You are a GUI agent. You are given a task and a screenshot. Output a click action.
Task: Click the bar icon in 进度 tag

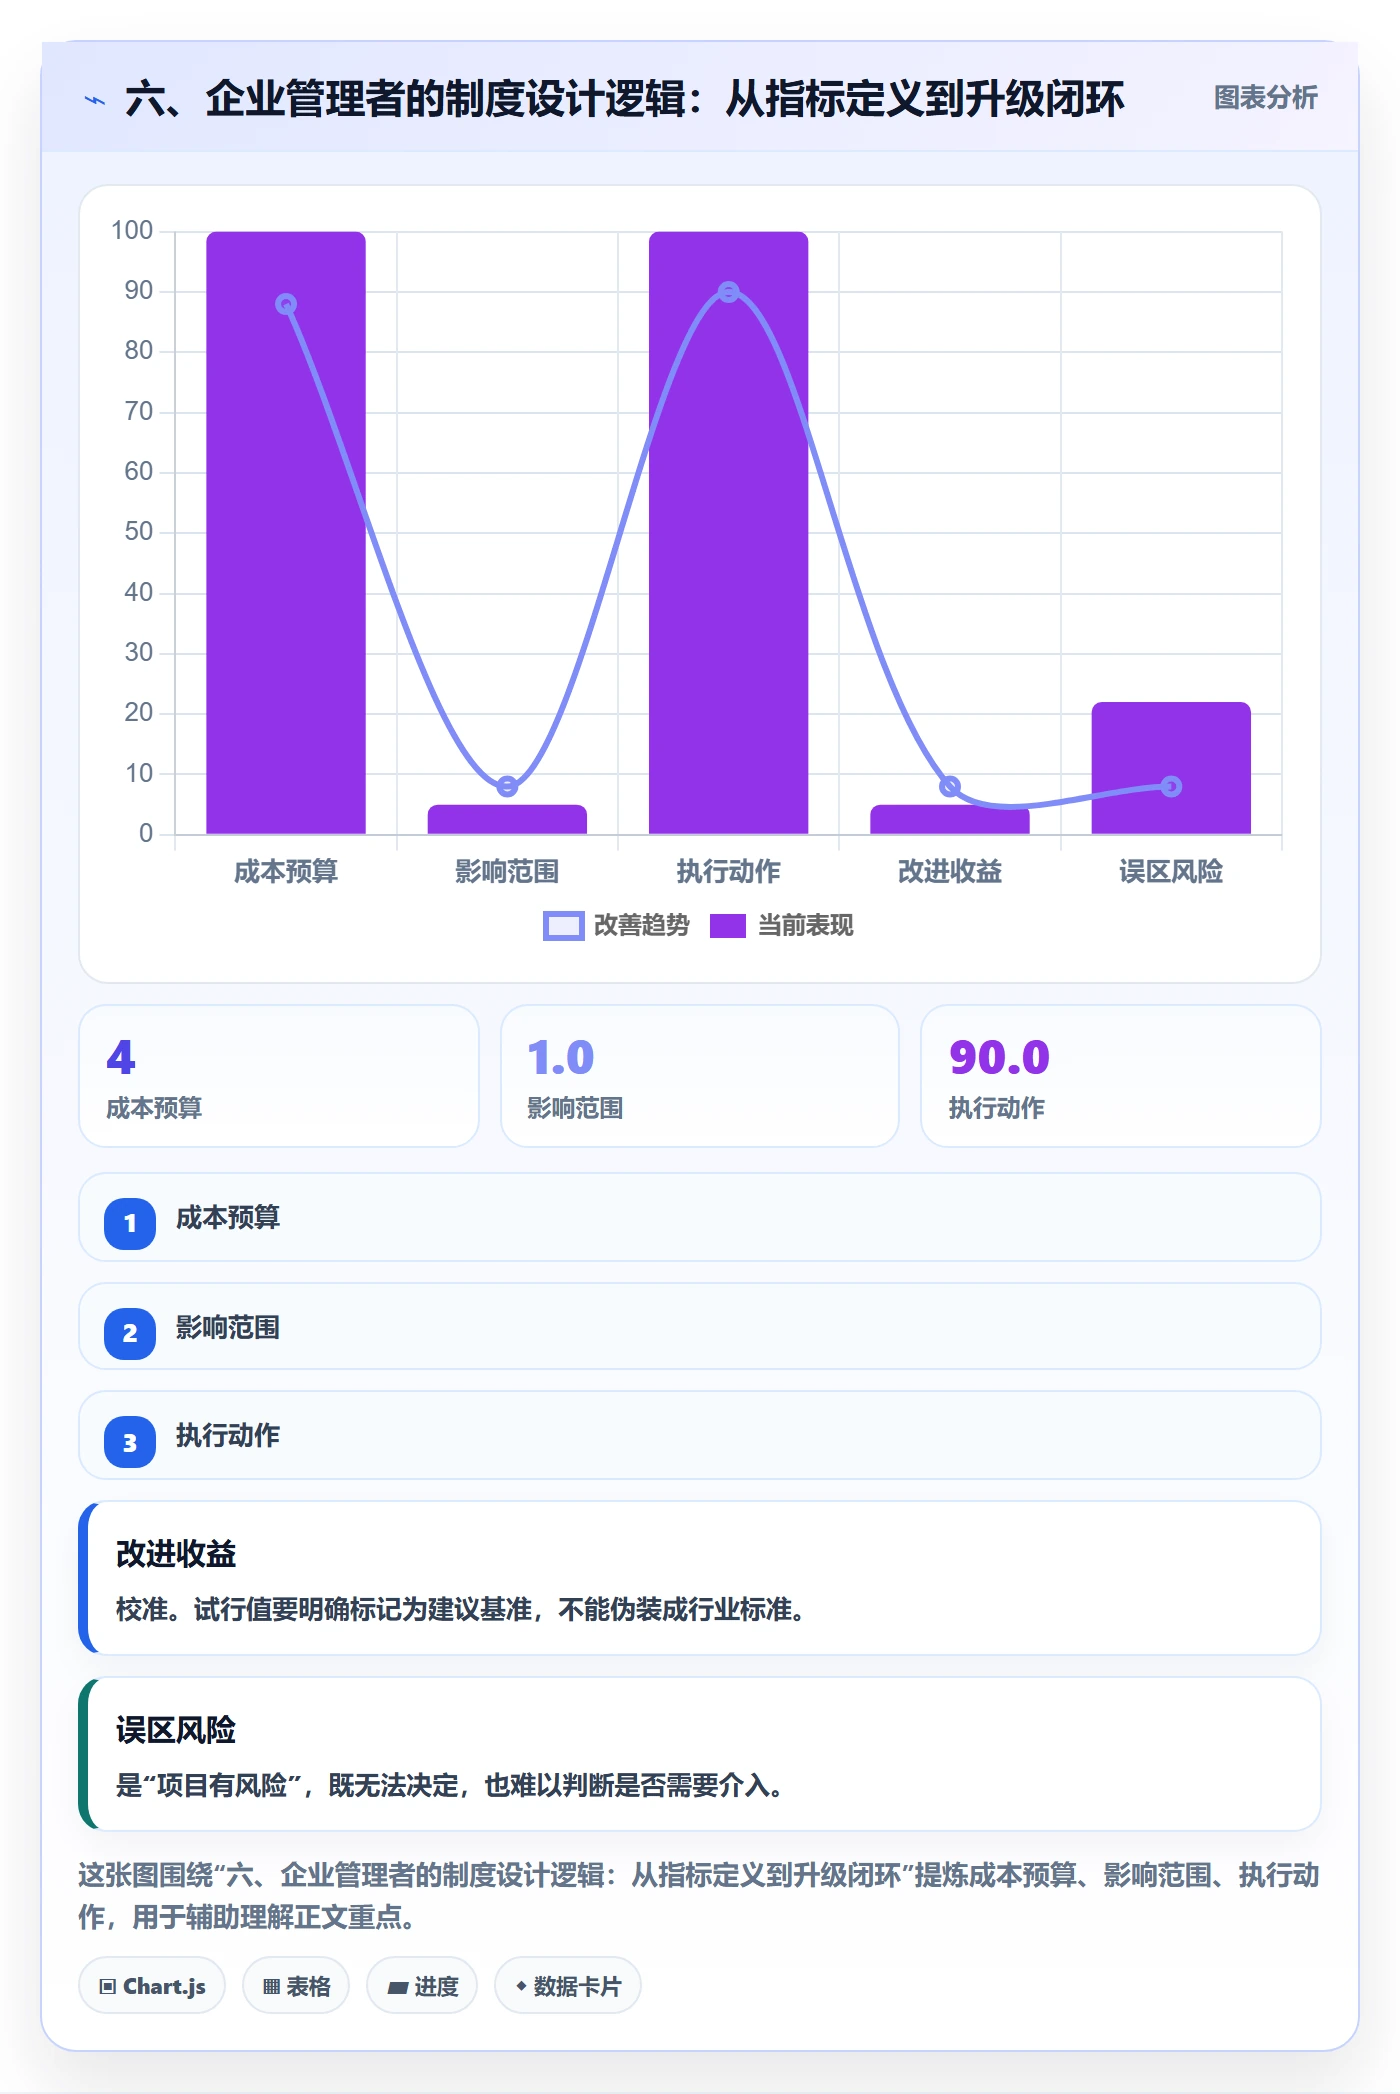point(398,1988)
